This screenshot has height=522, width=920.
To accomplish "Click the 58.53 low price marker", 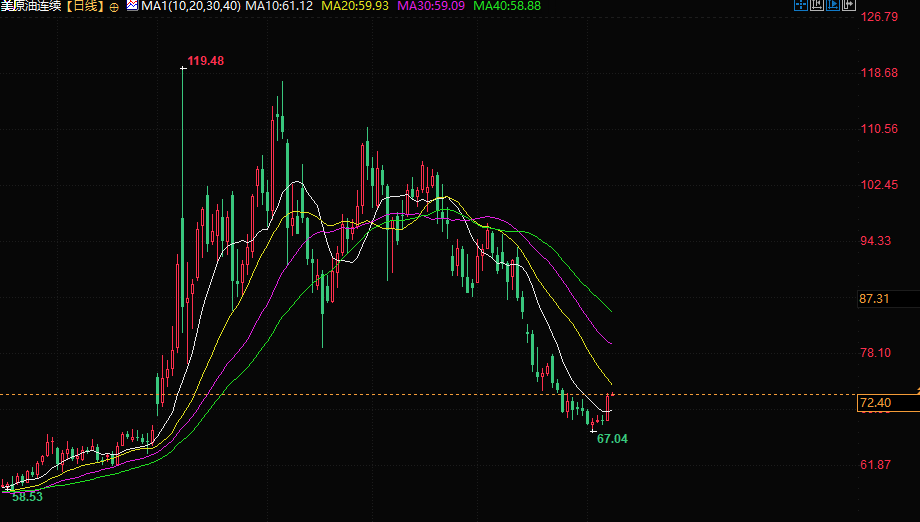I will (x=28, y=497).
